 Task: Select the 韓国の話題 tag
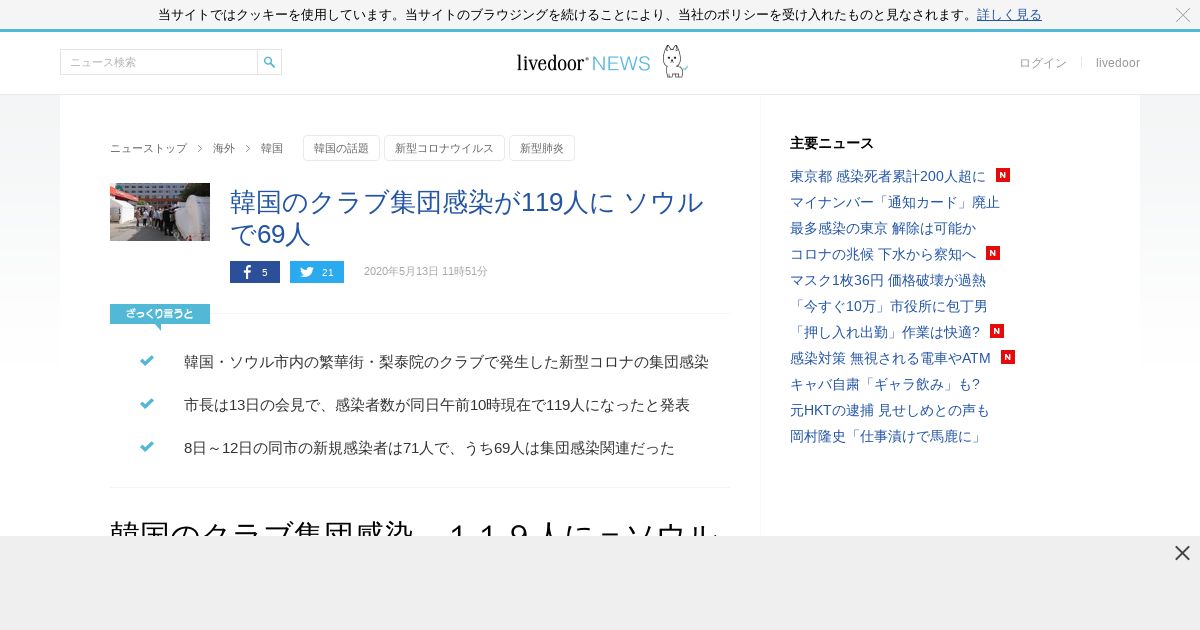coord(341,148)
